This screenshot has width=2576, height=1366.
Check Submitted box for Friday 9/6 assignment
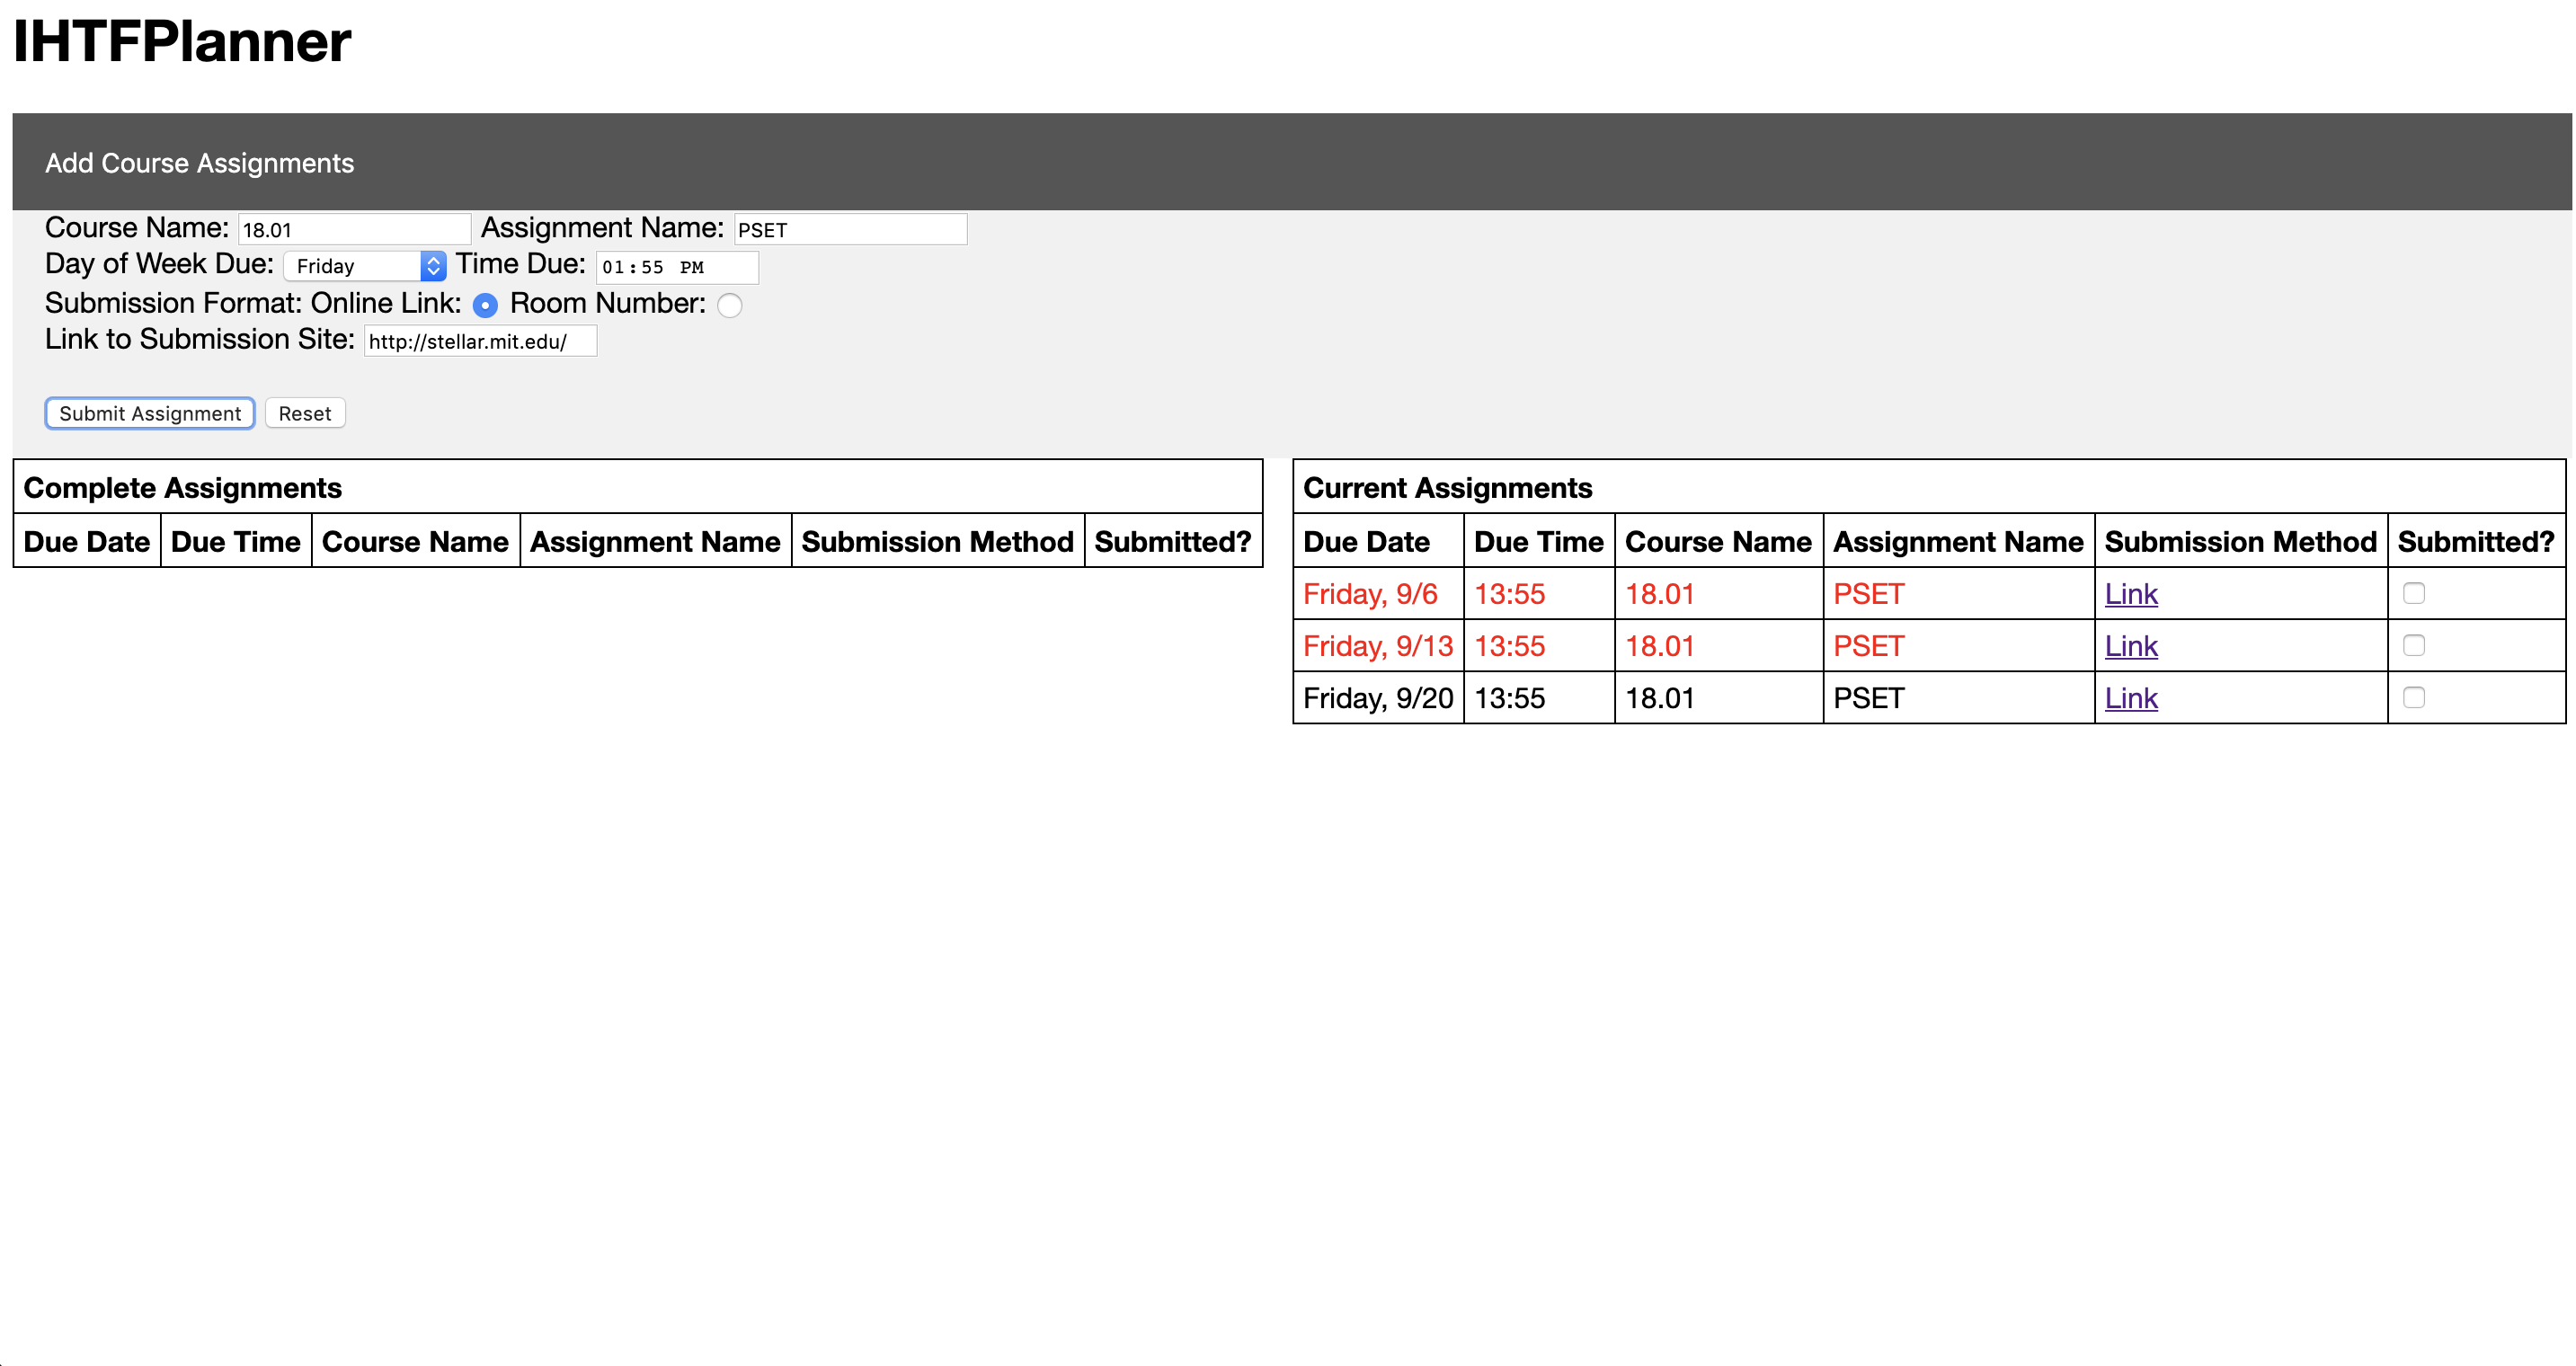click(2413, 593)
